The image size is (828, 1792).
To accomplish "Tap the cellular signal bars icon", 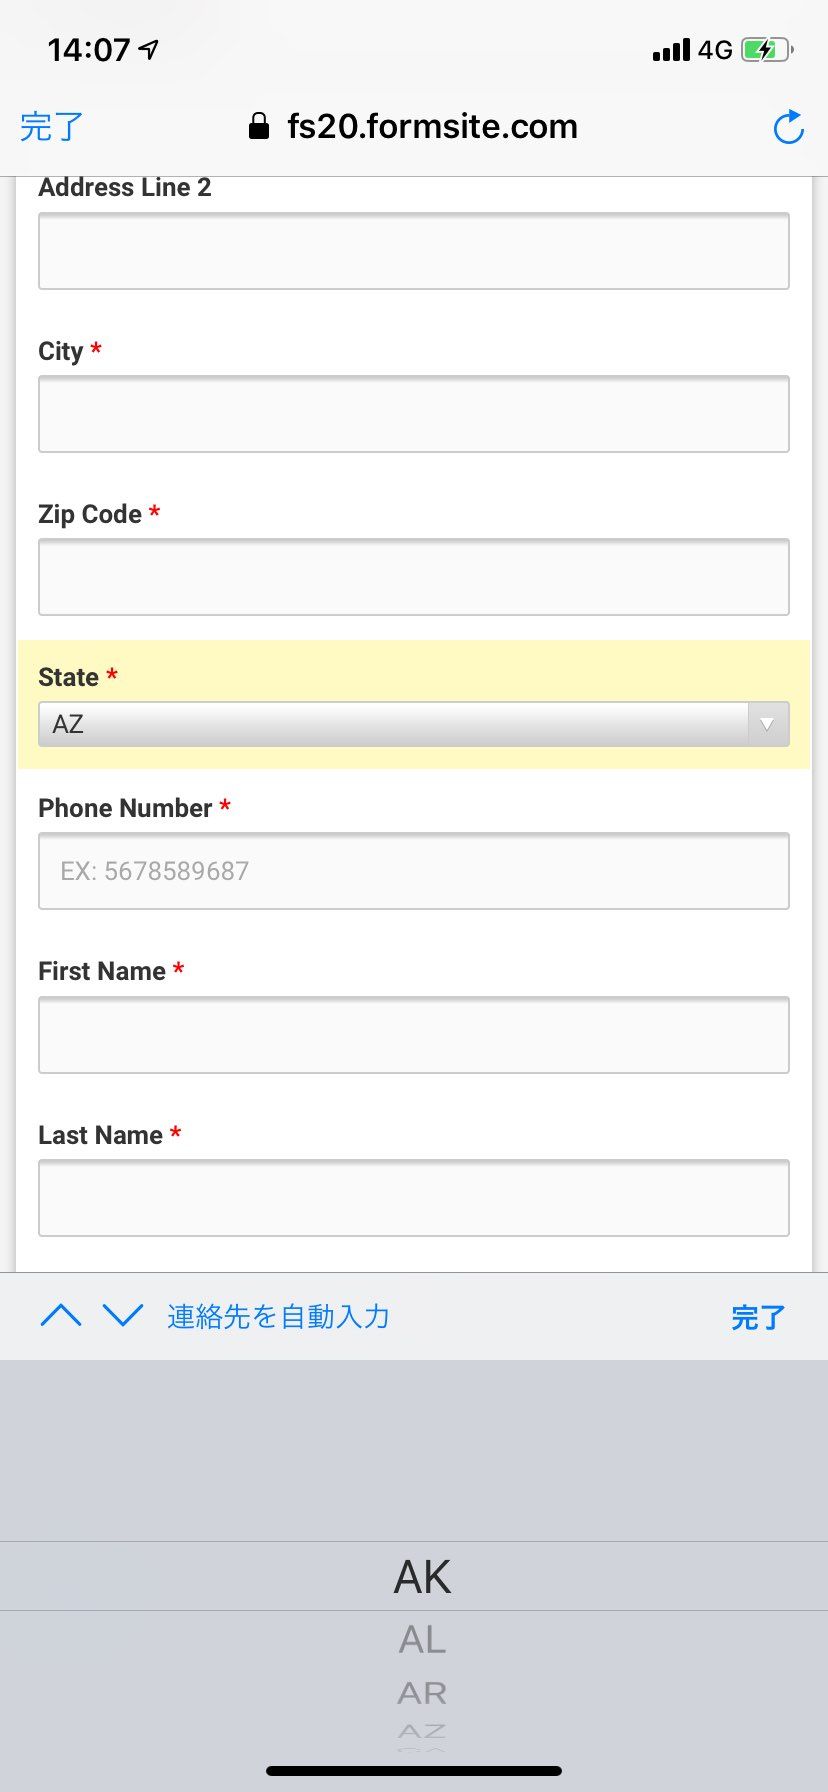I will pos(671,50).
